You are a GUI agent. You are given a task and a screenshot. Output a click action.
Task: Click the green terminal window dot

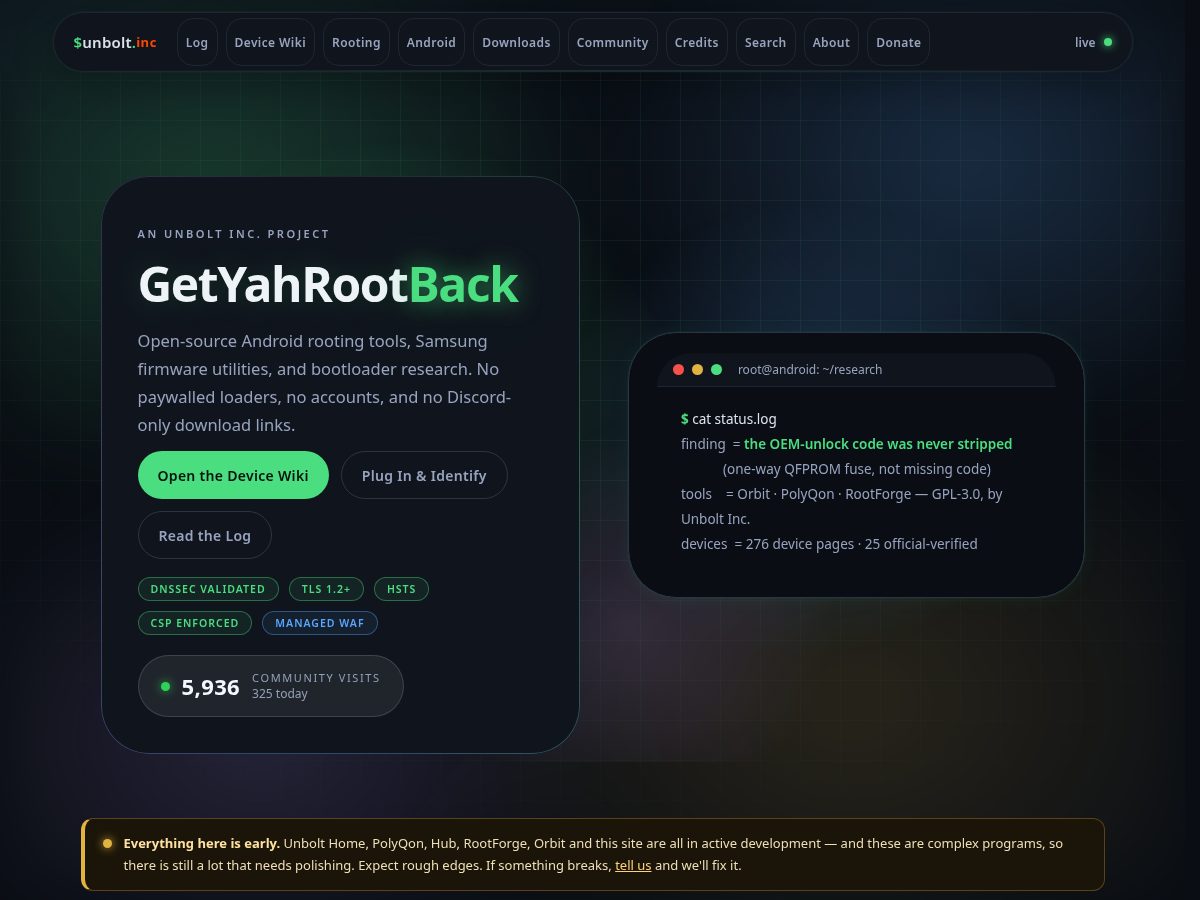[x=716, y=369]
